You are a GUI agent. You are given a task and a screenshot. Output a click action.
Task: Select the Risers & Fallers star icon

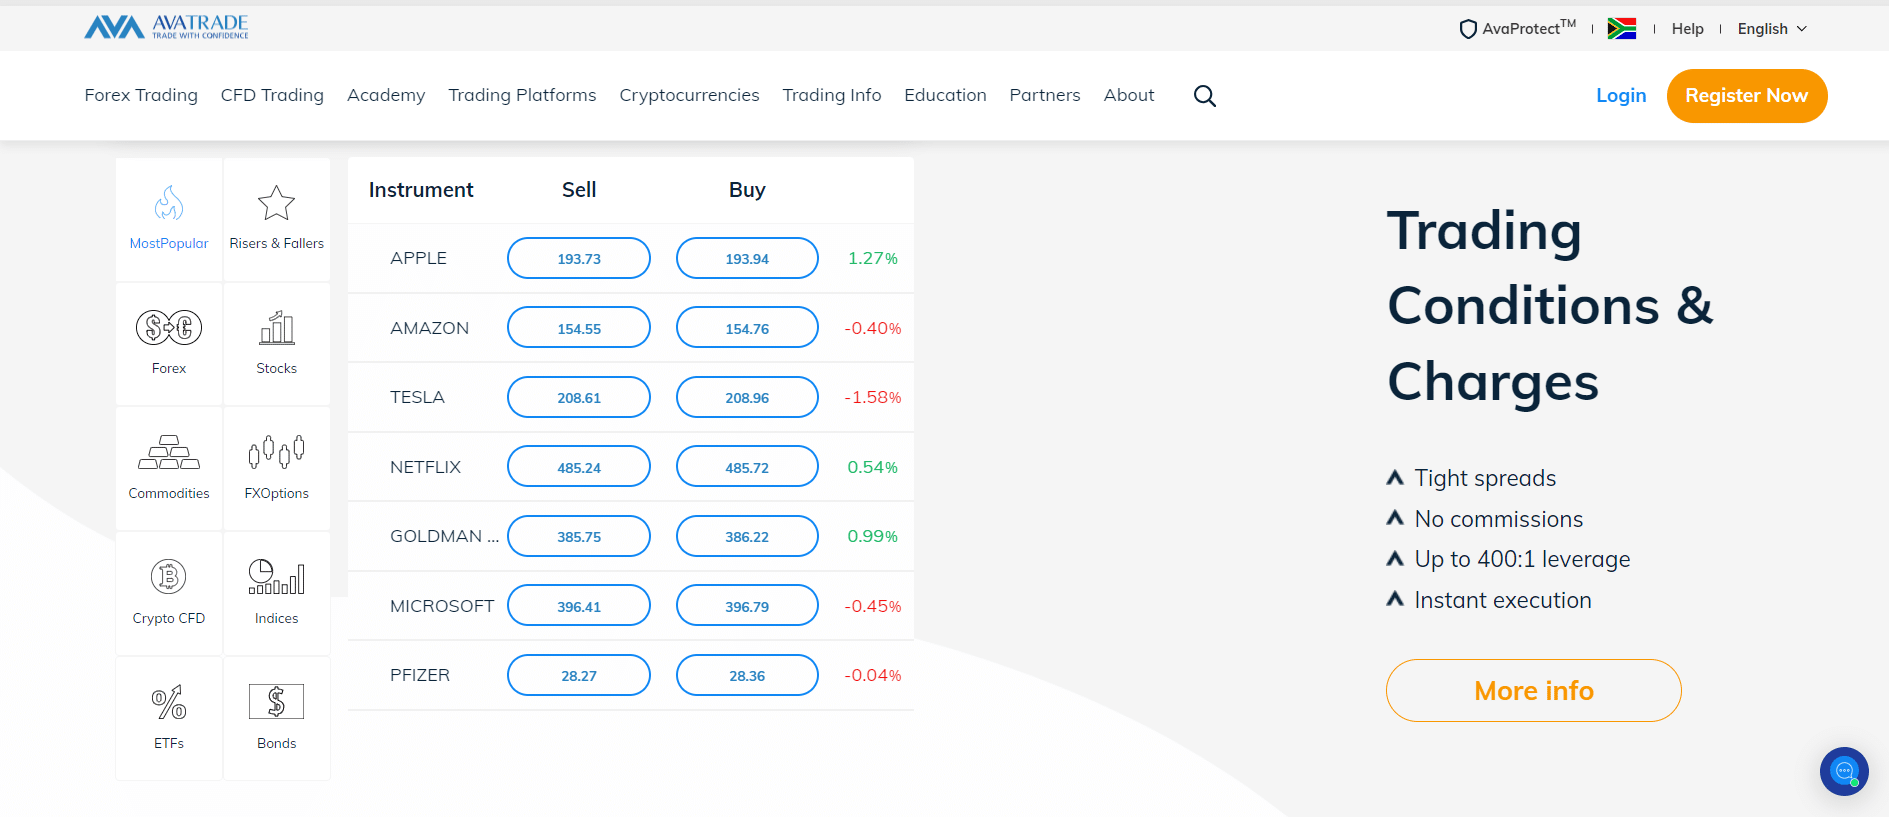pyautogui.click(x=276, y=203)
